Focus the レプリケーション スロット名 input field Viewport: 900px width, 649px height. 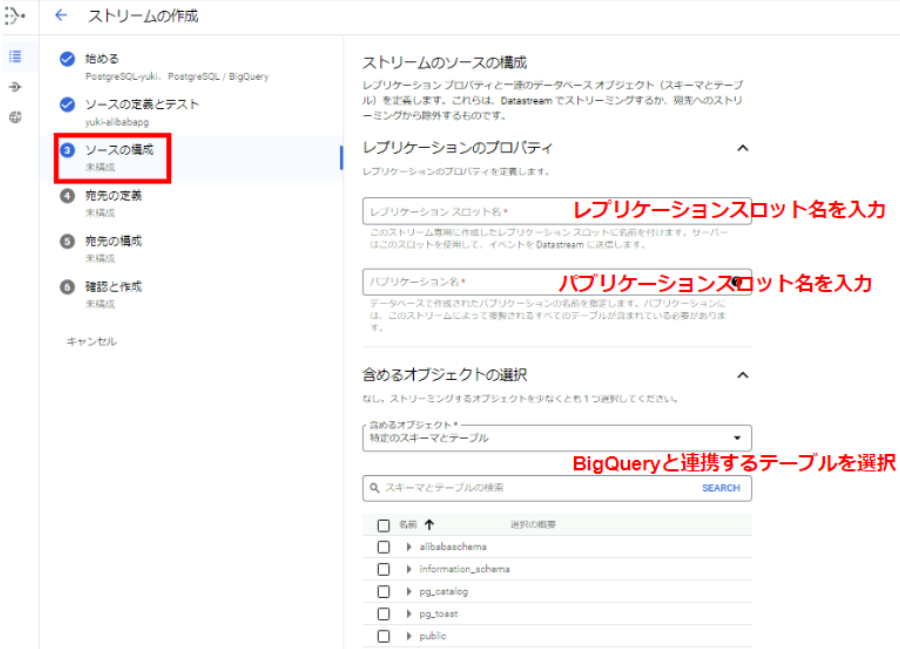click(557, 212)
